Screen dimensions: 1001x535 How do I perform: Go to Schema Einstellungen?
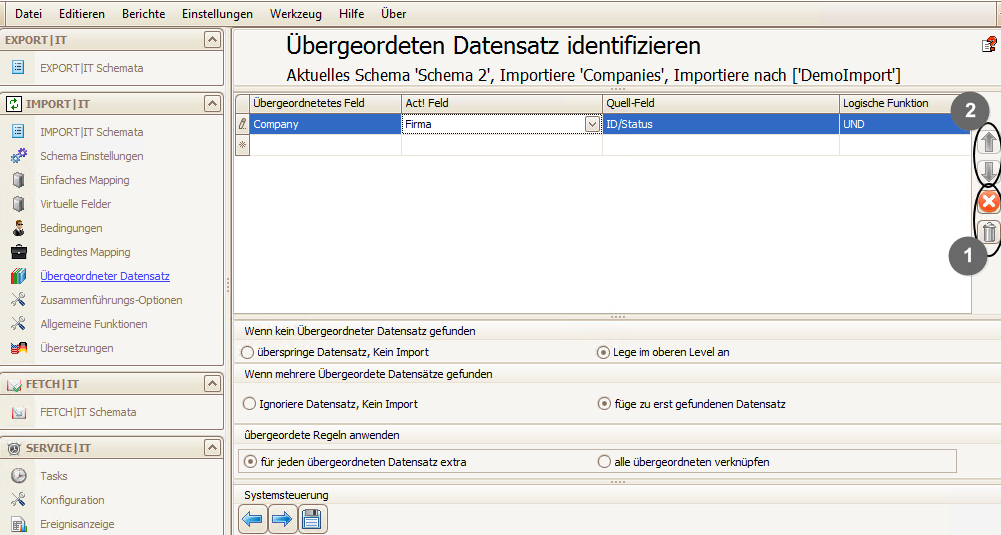(91, 156)
